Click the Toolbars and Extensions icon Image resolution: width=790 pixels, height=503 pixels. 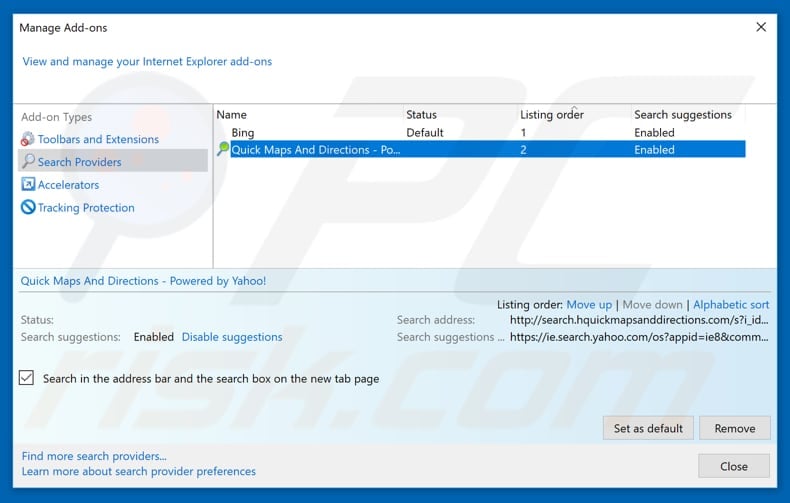(x=28, y=139)
